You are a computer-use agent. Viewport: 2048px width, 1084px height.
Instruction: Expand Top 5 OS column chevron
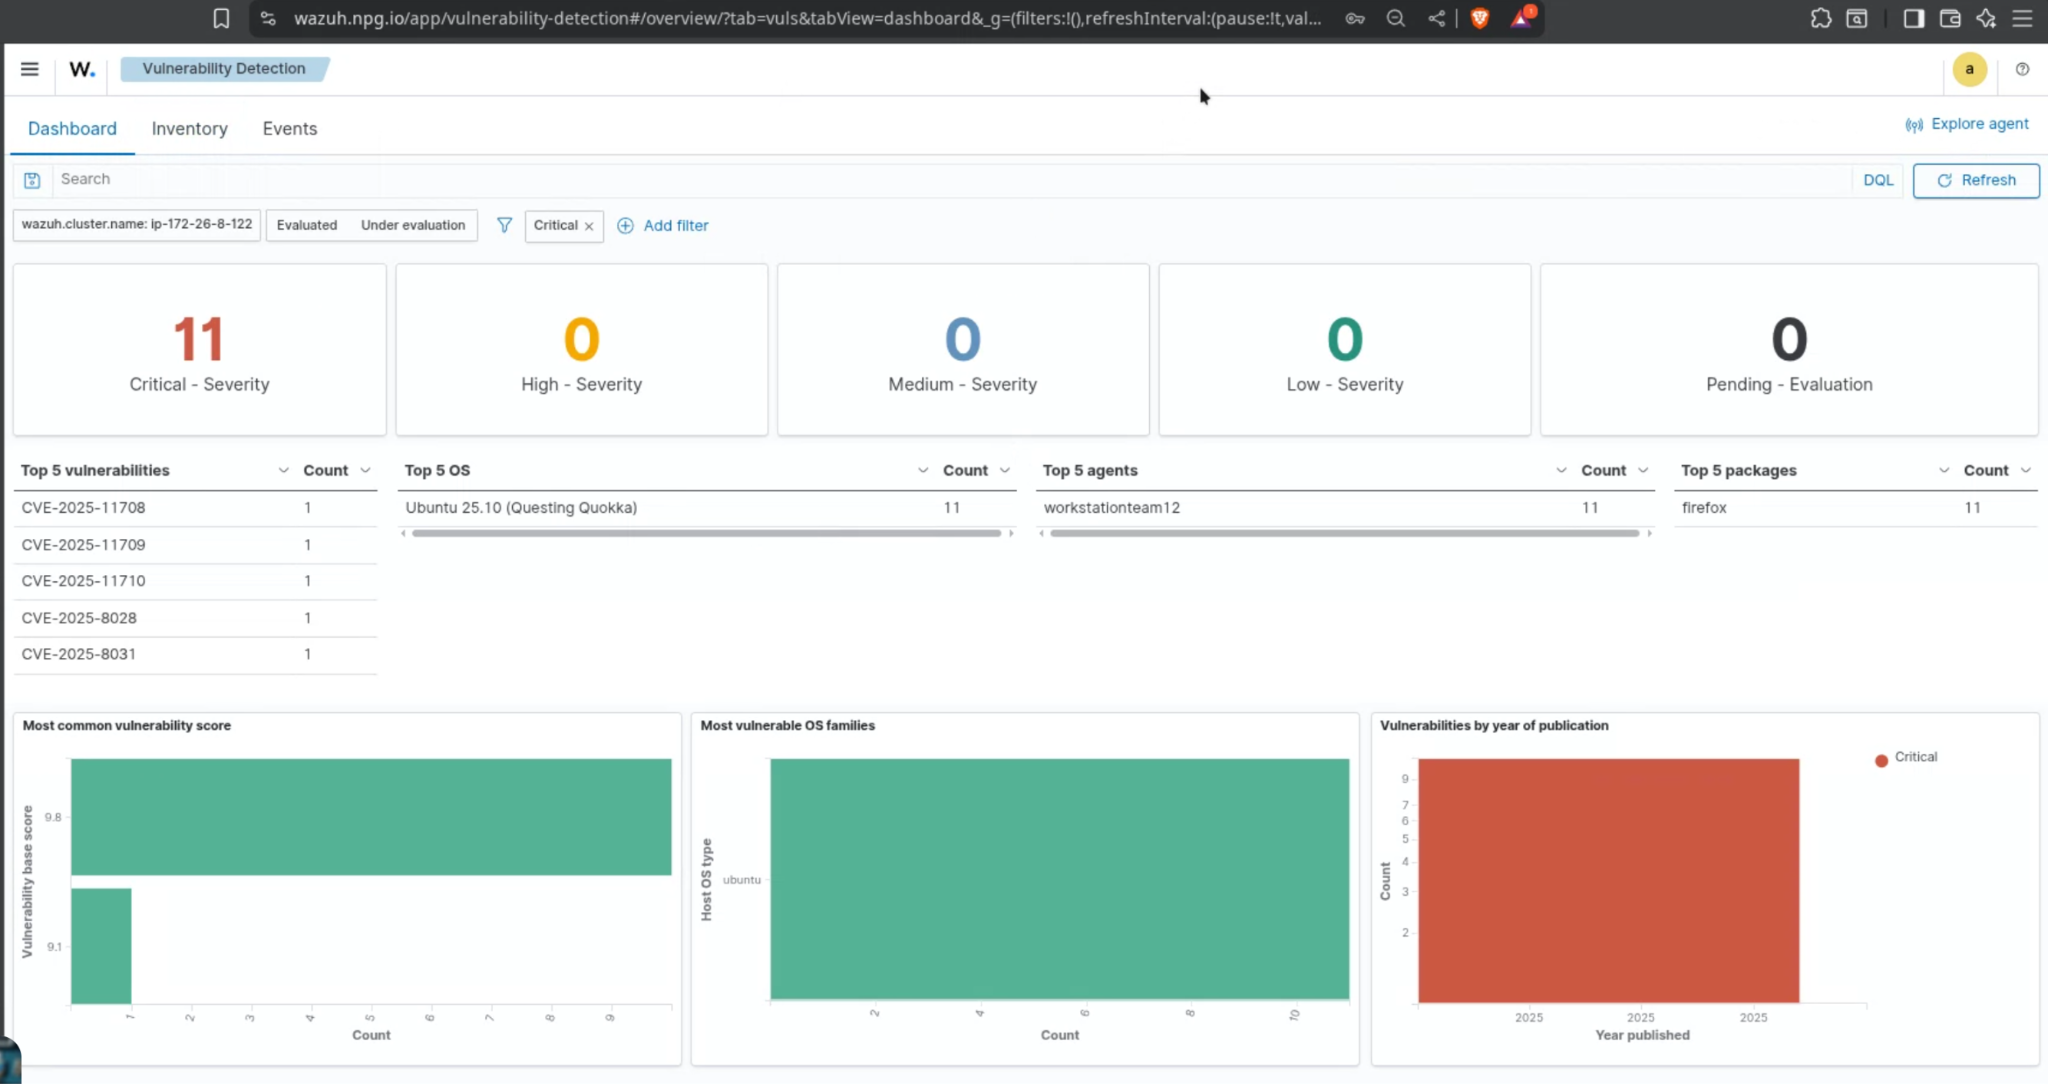922,470
